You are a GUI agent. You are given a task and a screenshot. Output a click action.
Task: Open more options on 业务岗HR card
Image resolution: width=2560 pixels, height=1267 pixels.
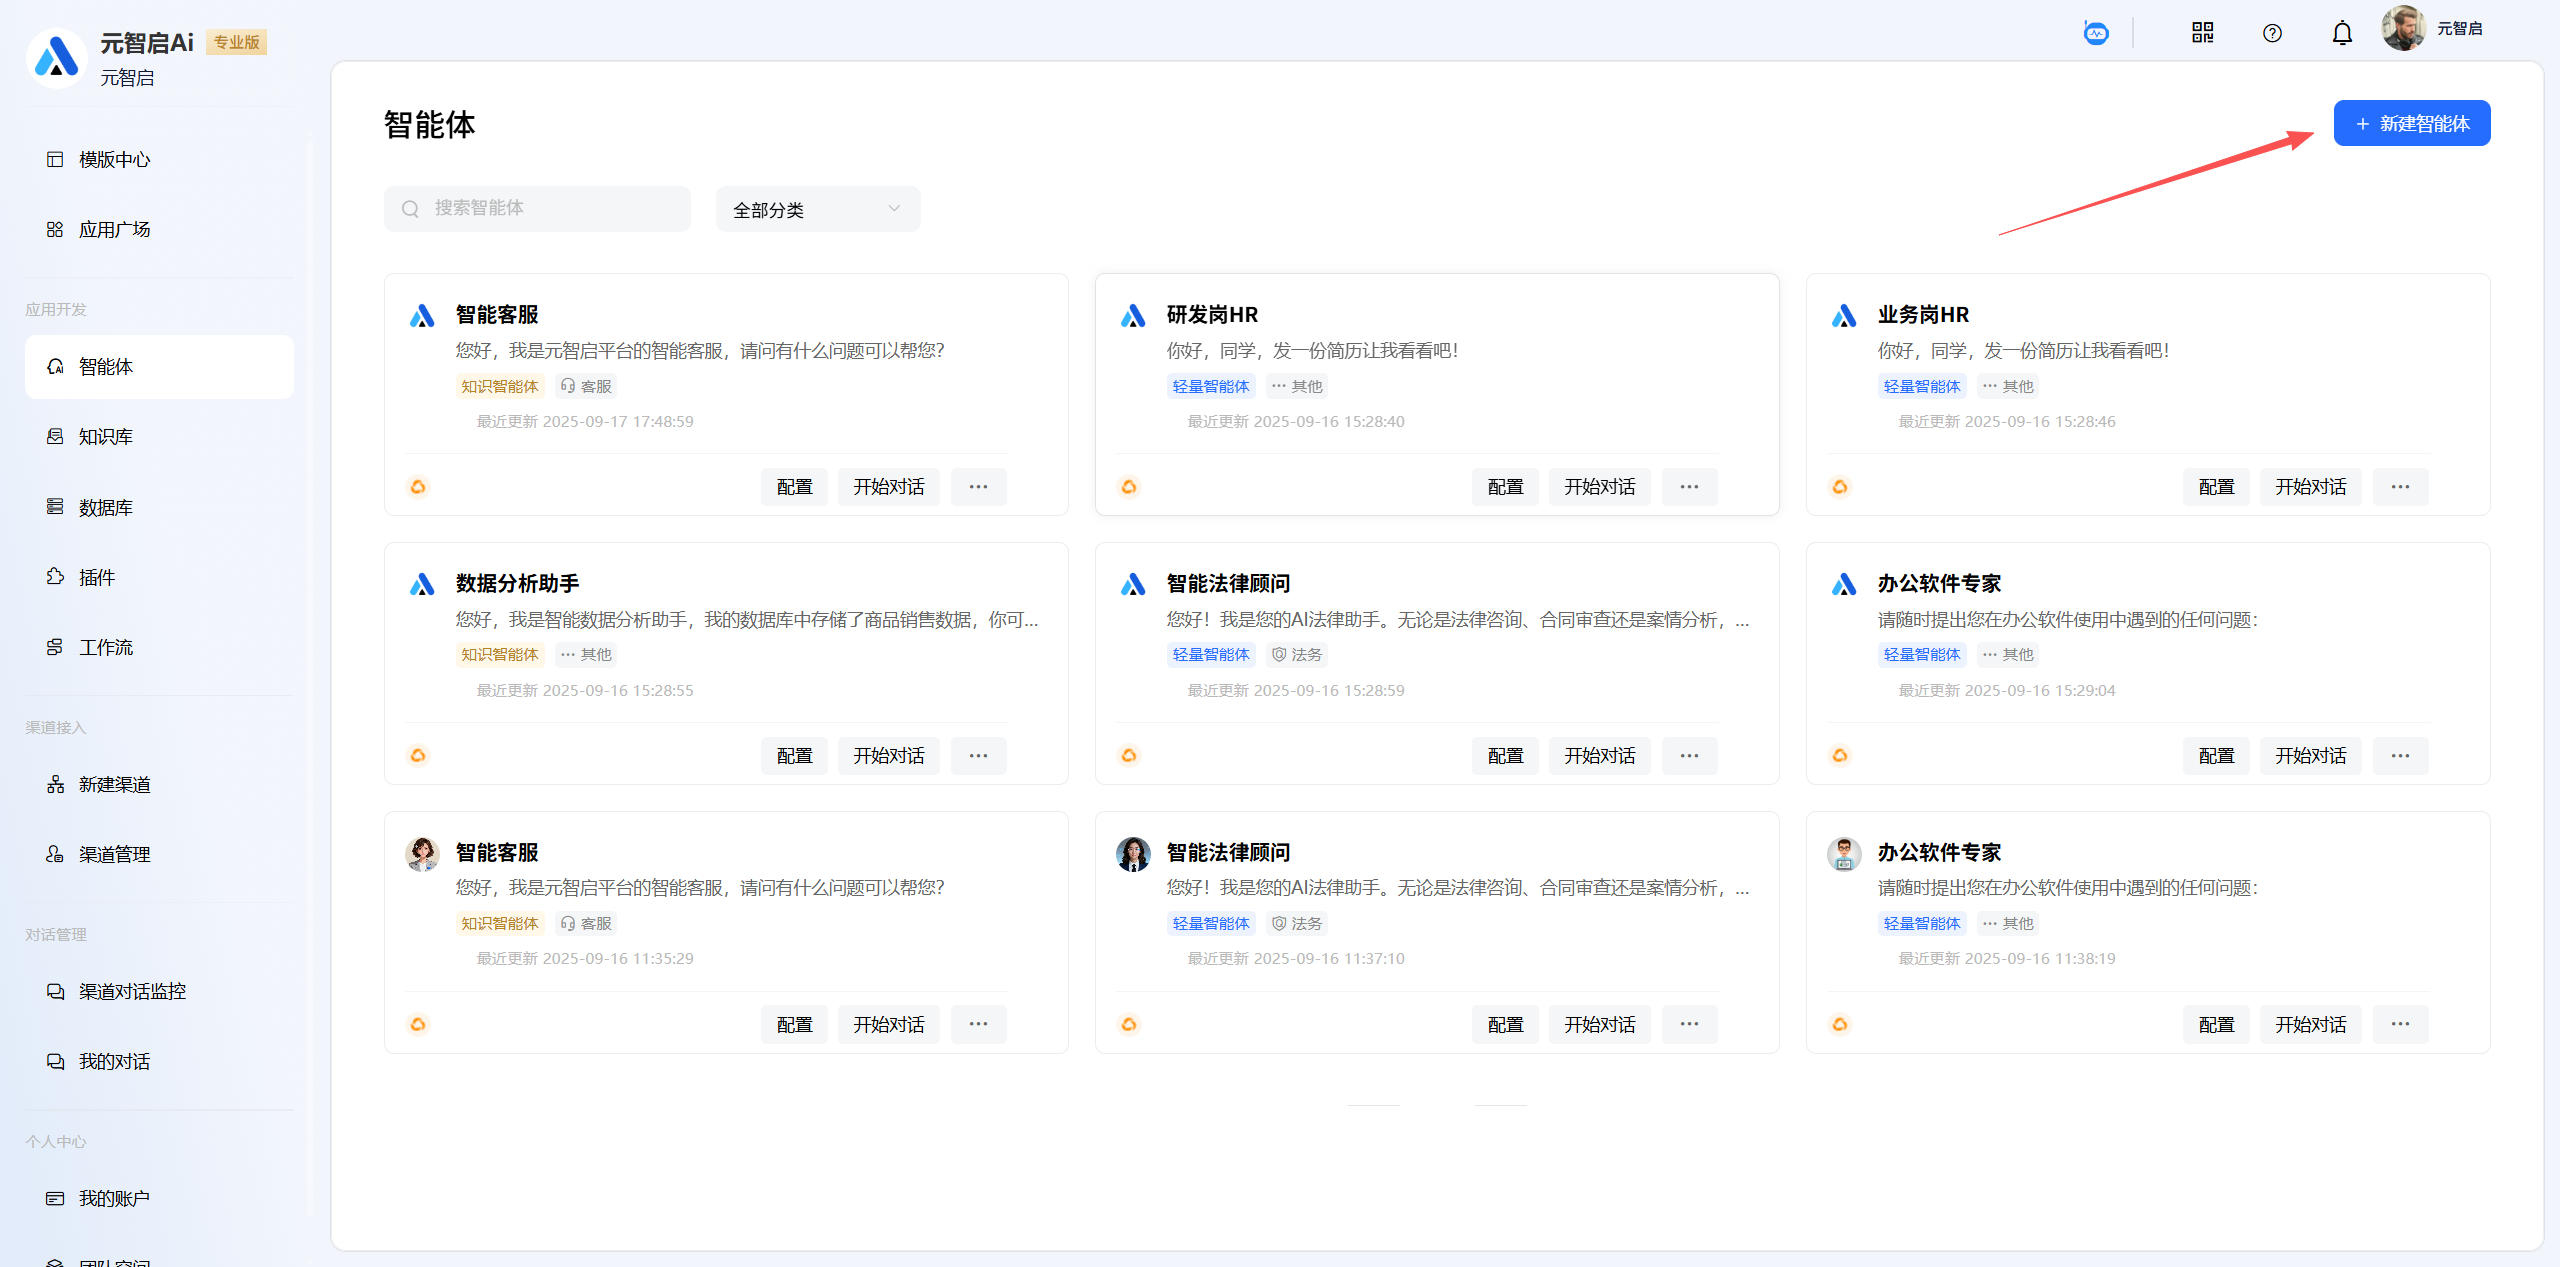(x=2400, y=487)
